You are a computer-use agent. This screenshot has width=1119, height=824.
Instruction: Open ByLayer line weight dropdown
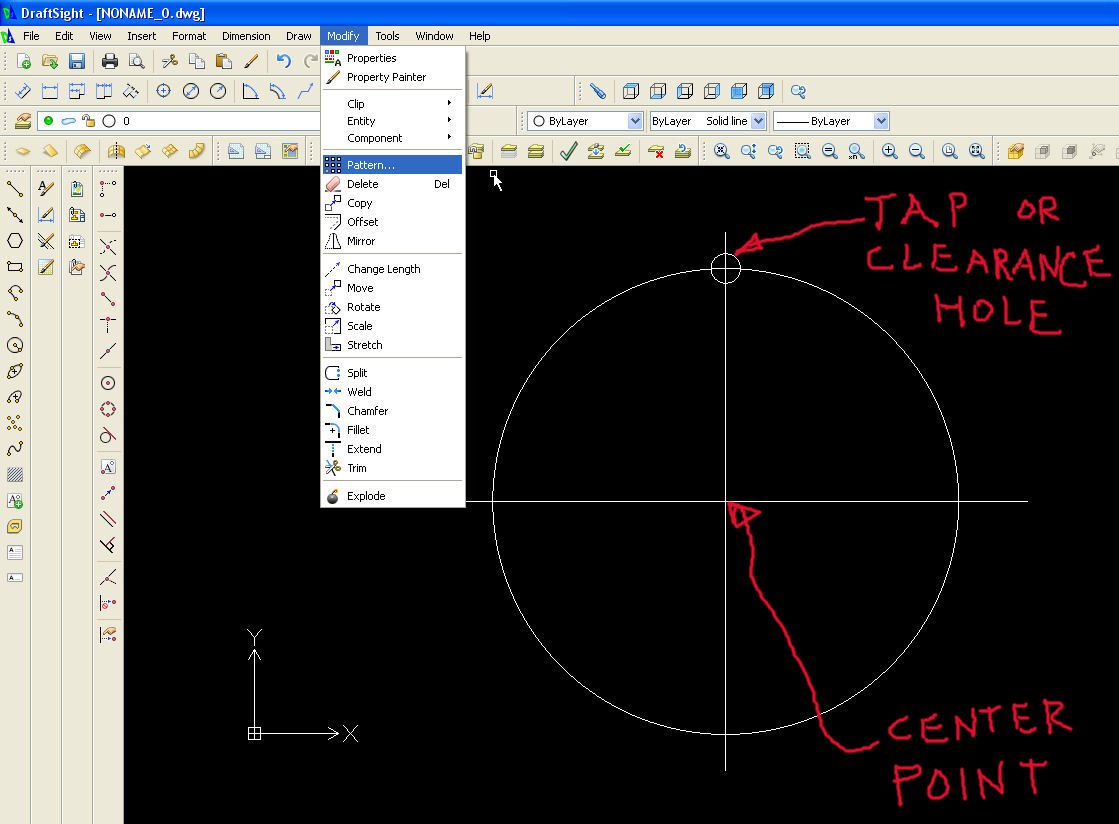[881, 121]
